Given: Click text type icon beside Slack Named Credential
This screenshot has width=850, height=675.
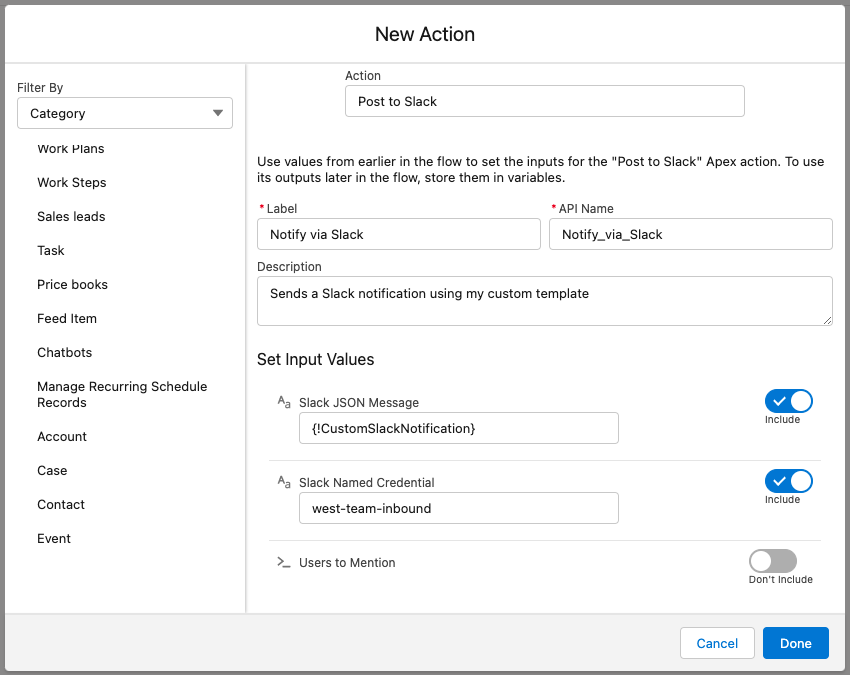Looking at the screenshot, I should coord(284,481).
